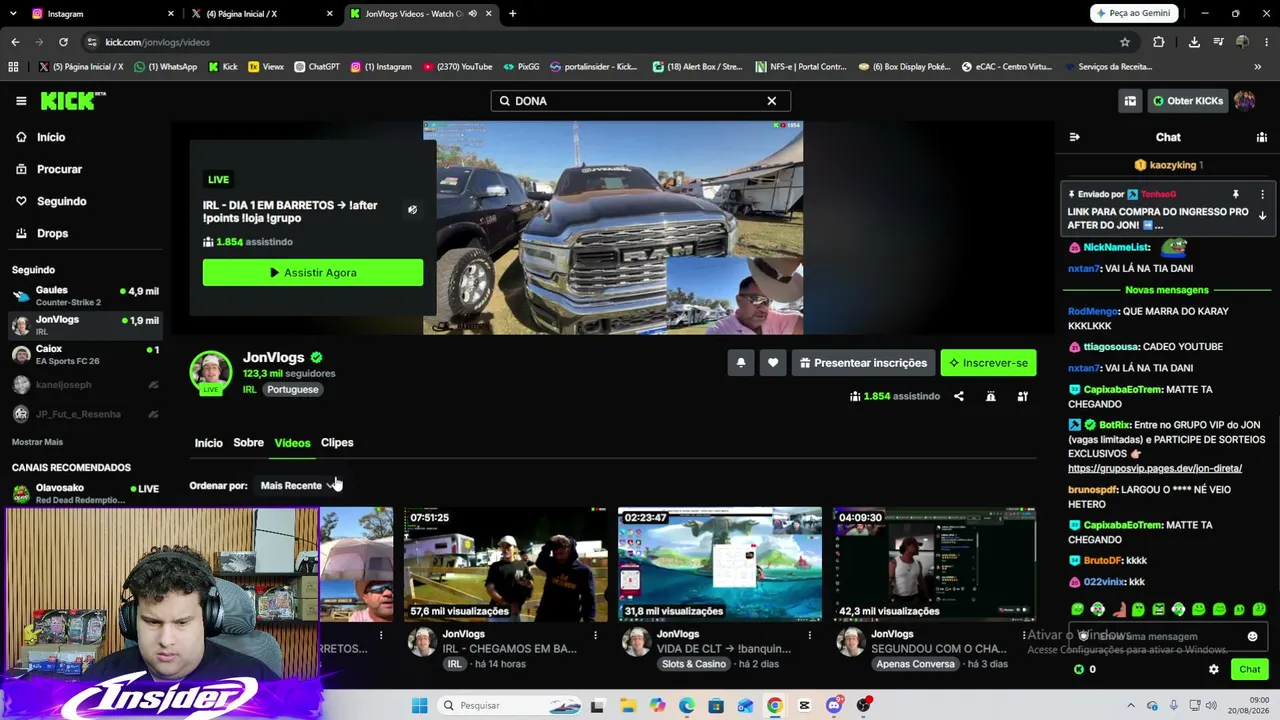
Task: Open the Windows Start menu
Action: 420,706
